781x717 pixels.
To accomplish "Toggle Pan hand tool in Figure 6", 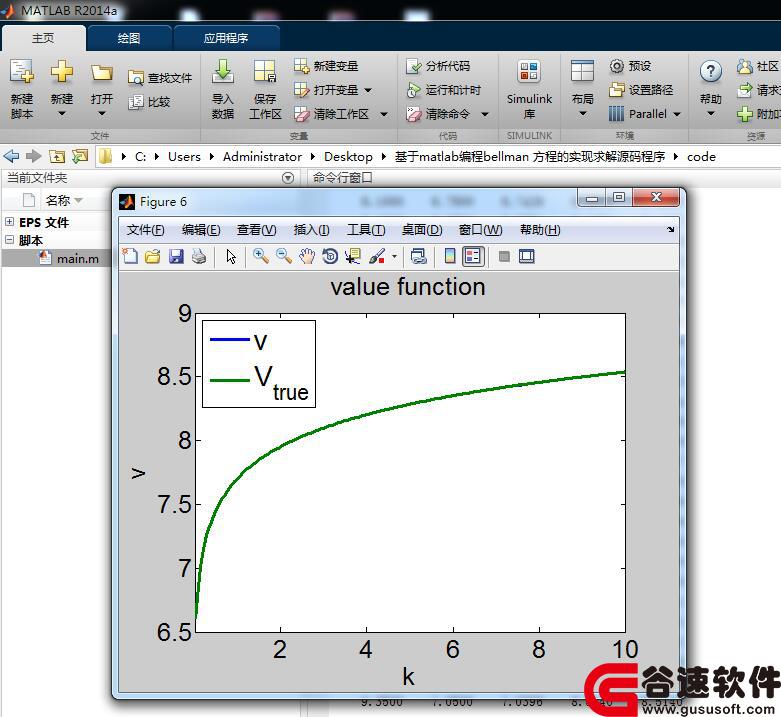I will point(307,256).
